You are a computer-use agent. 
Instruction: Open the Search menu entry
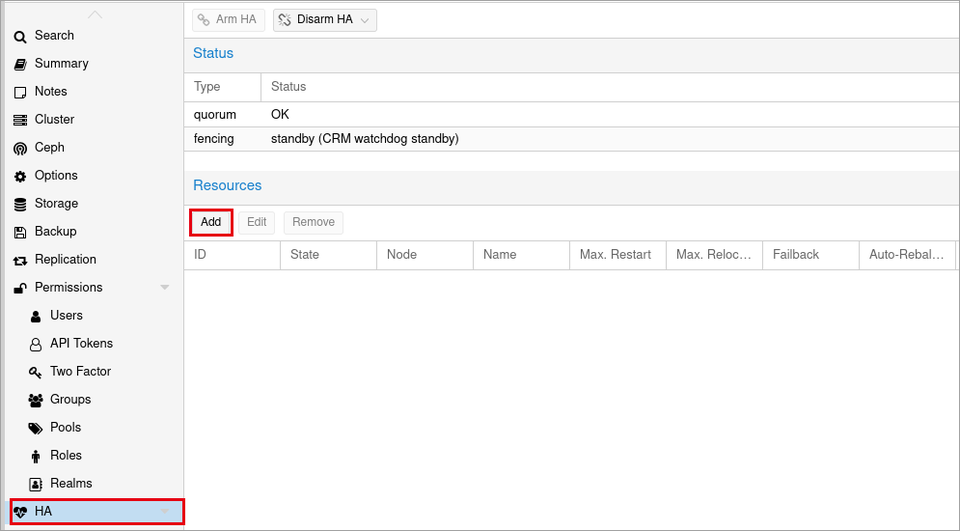94,36
